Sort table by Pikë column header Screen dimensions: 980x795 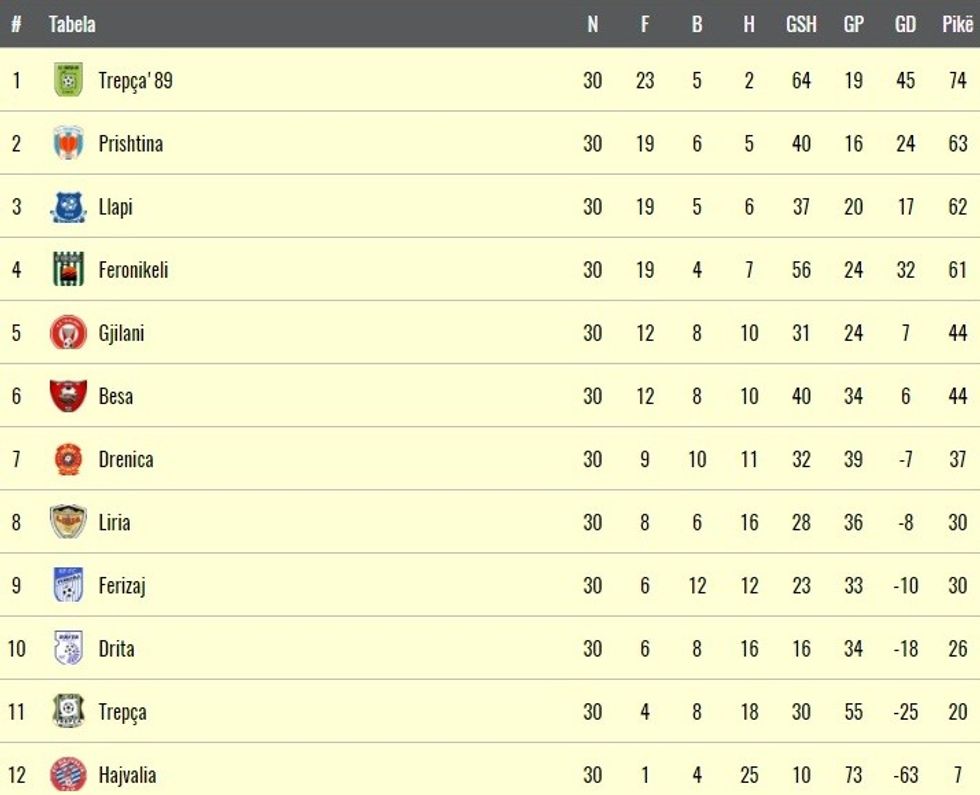point(957,24)
